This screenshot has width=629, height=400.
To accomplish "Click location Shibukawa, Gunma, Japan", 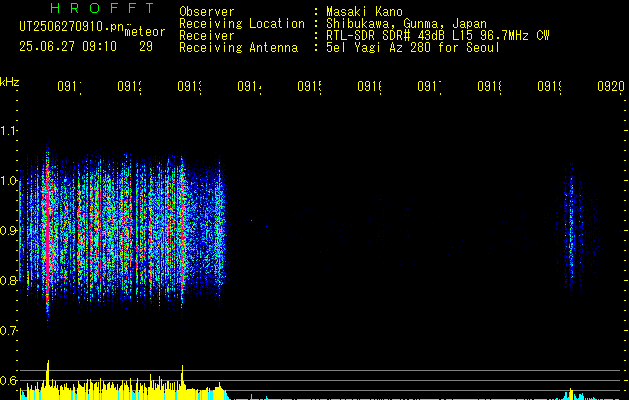I will pos(406,24).
